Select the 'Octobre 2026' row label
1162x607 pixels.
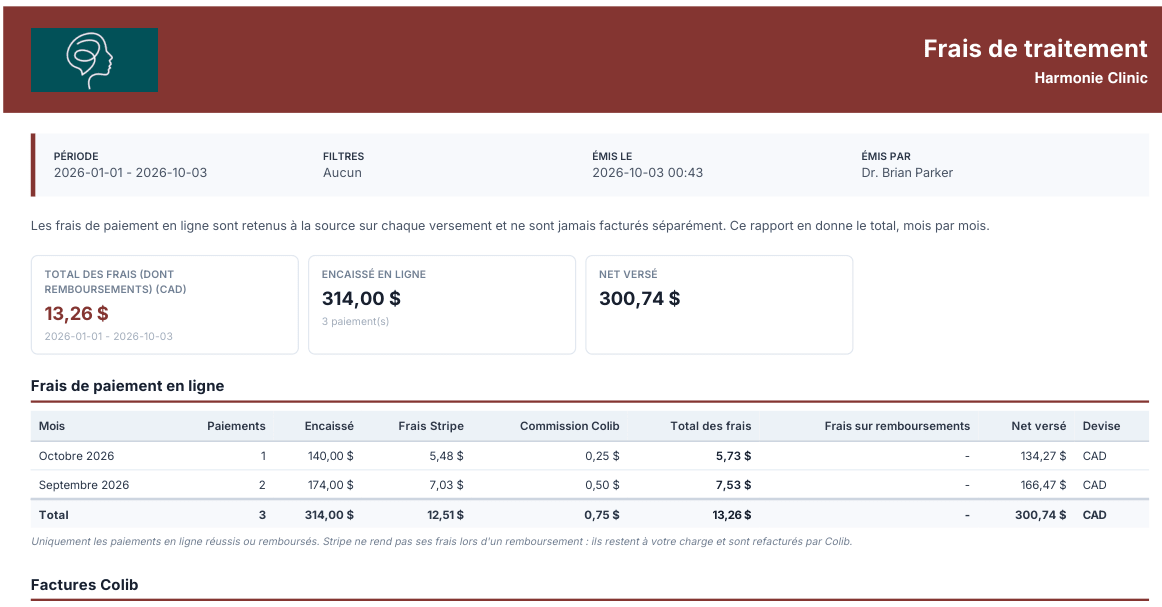(76, 456)
